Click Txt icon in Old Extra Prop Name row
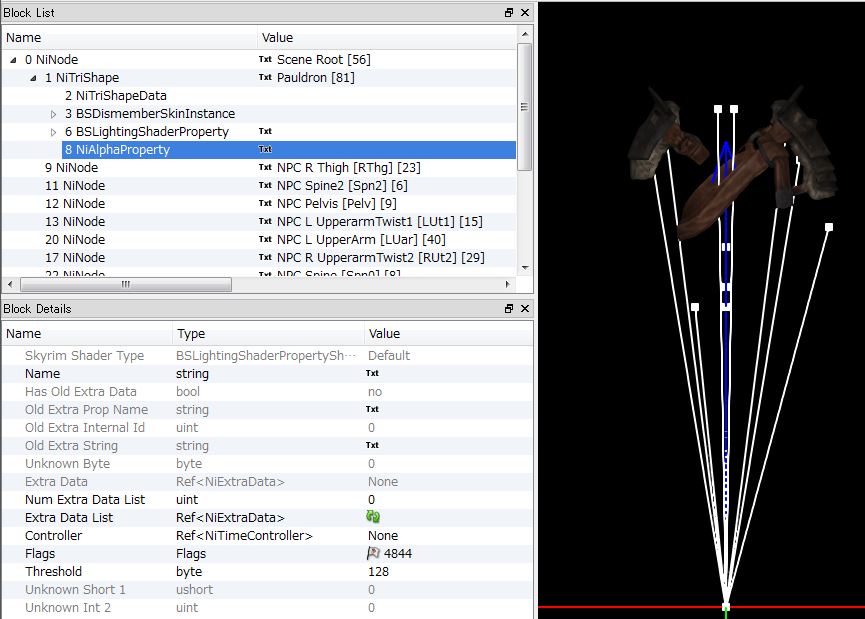 [x=372, y=409]
